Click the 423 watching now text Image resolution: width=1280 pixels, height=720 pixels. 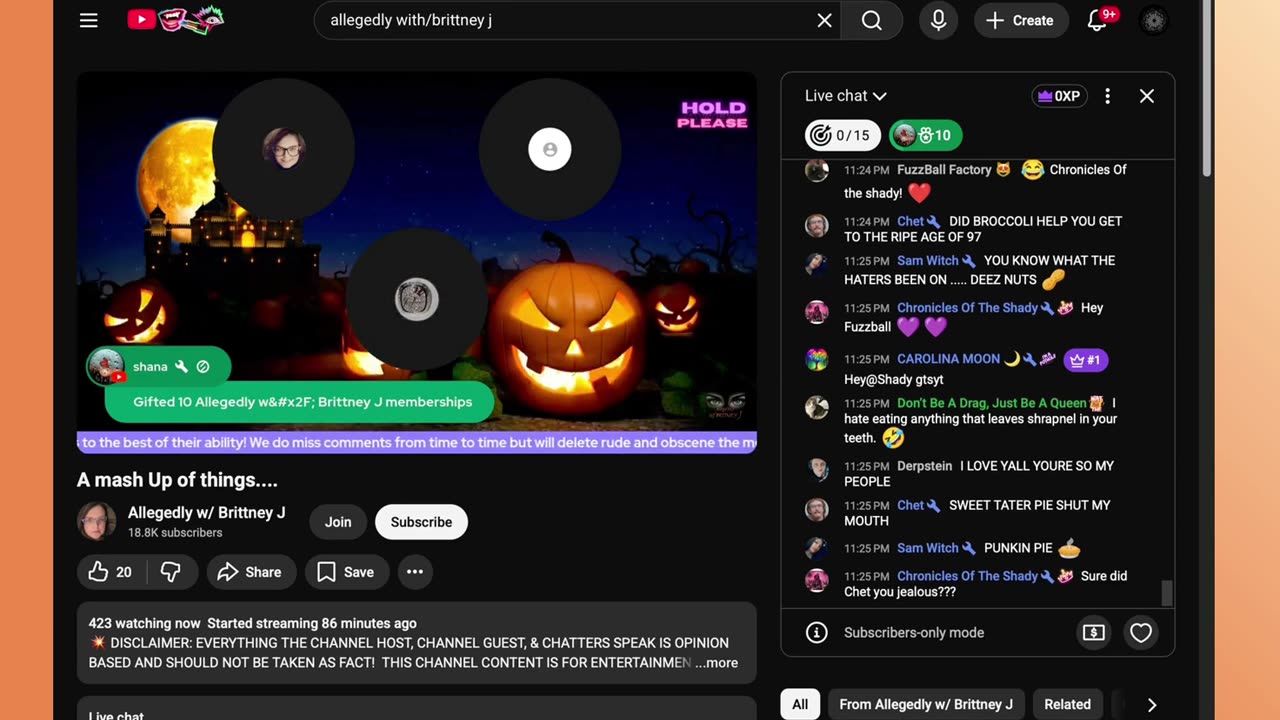(x=144, y=623)
